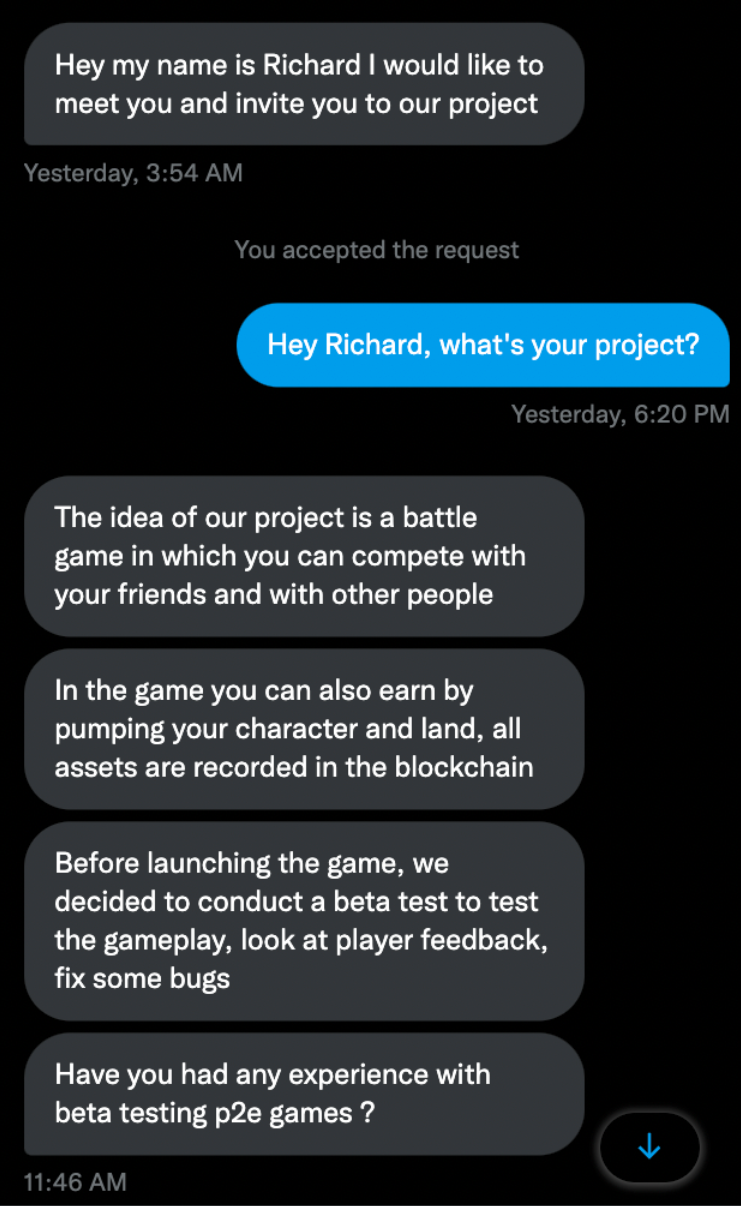
Task: Click "Have you had any experience with" line
Action: click(x=272, y=1074)
